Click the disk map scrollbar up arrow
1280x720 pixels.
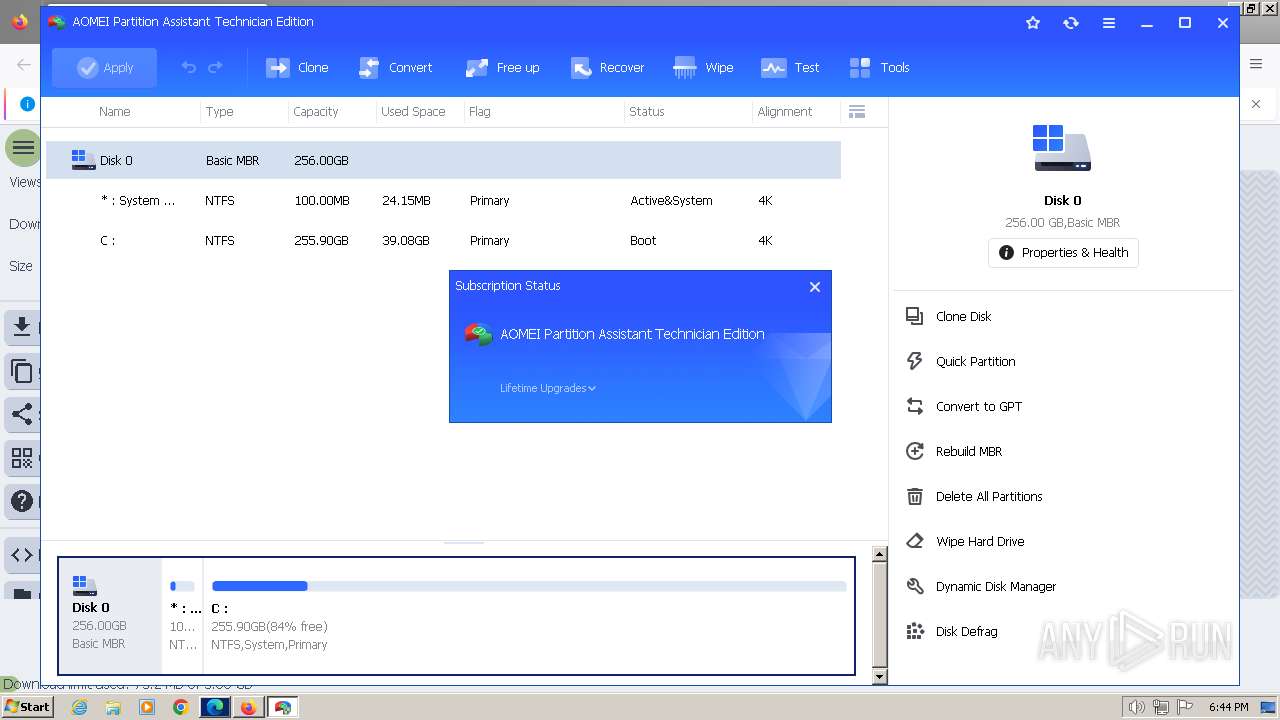tap(880, 554)
